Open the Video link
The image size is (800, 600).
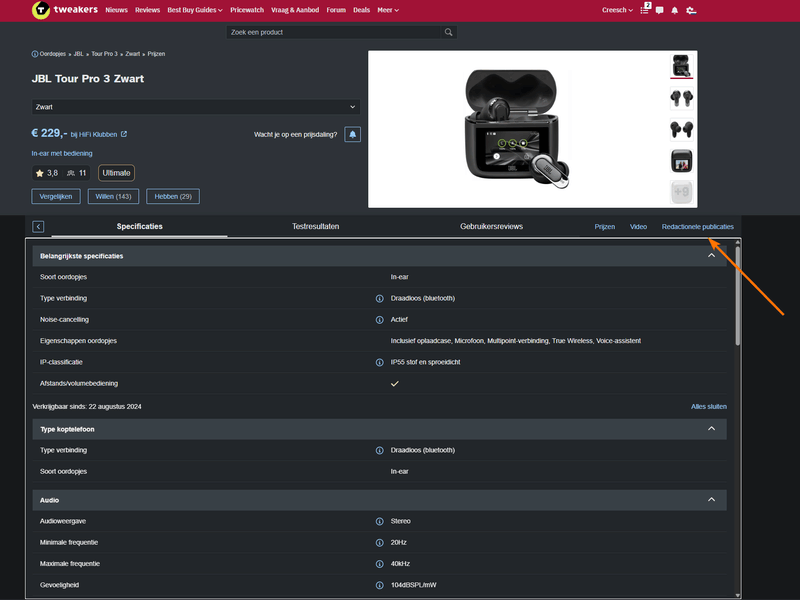point(638,227)
